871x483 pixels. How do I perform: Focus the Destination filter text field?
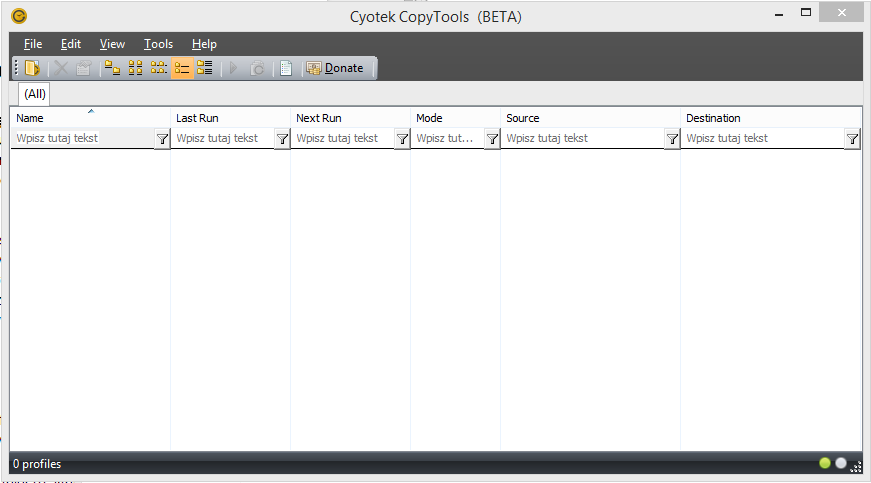coord(763,138)
